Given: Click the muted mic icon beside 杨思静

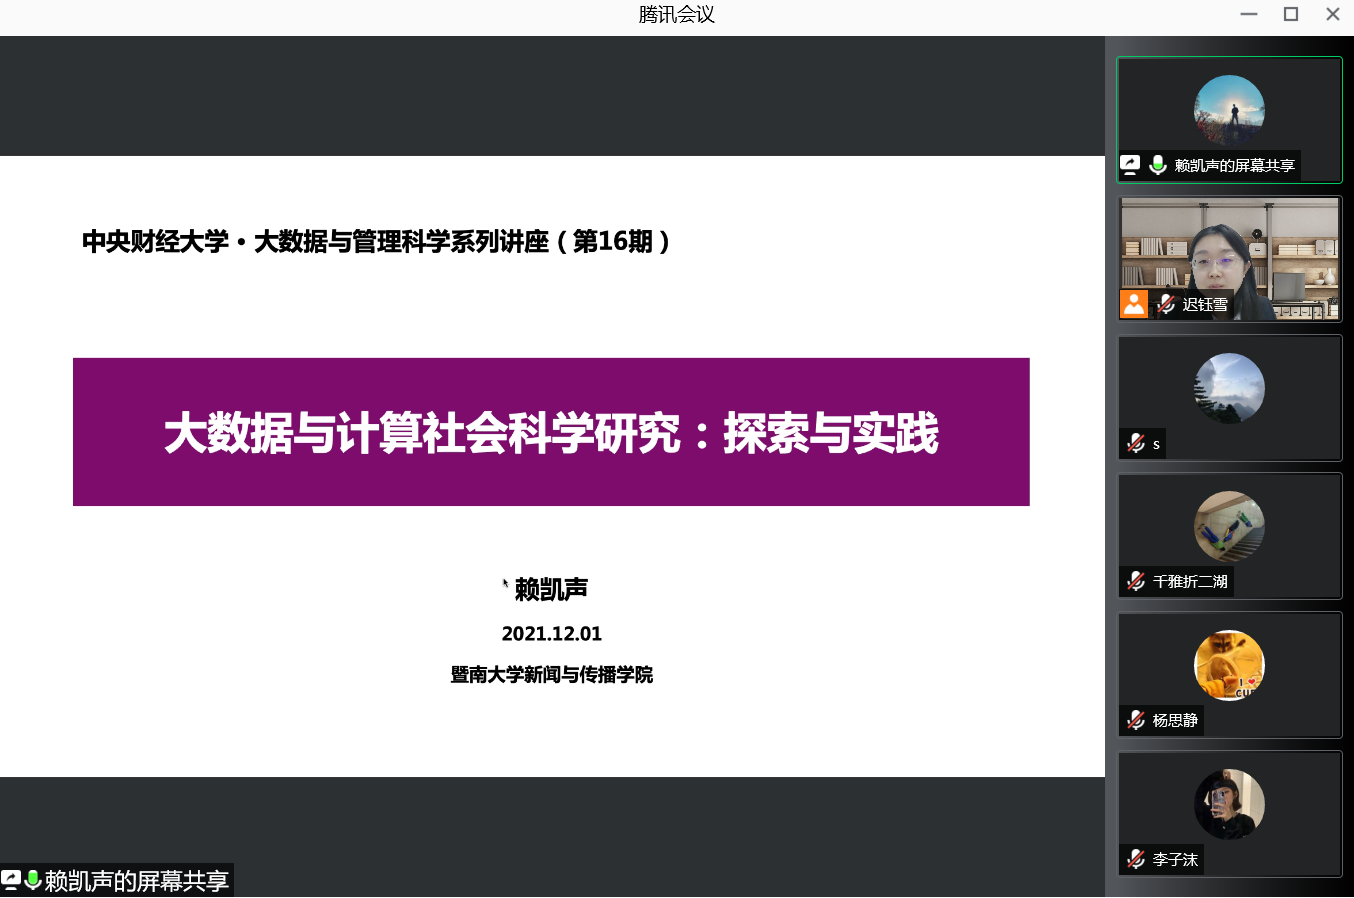Looking at the screenshot, I should point(1136,720).
